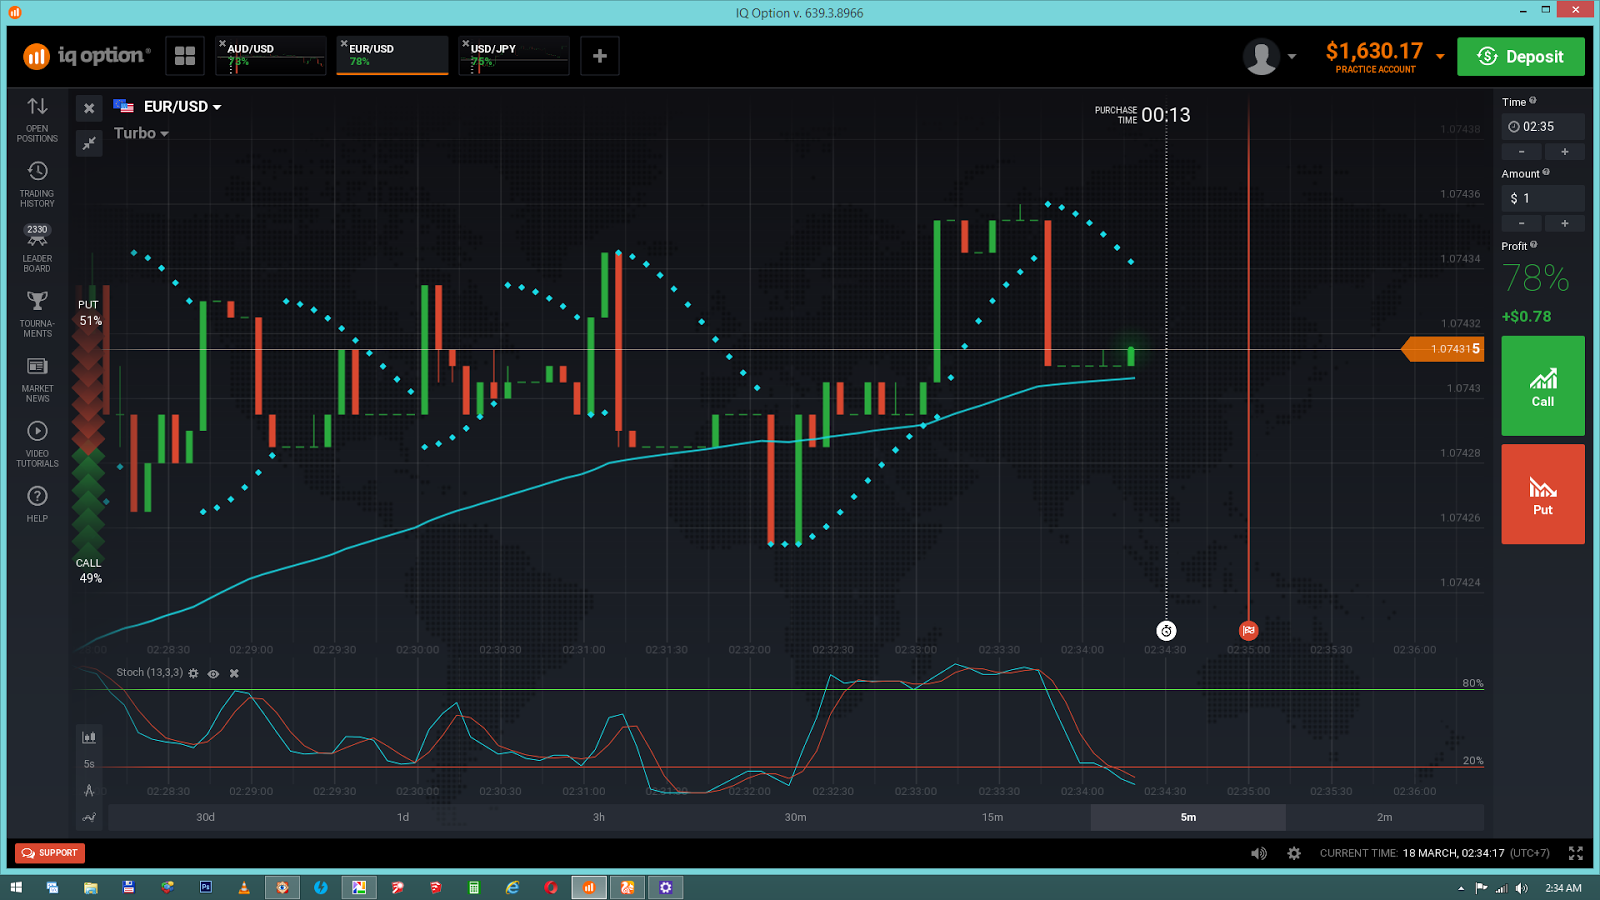Viewport: 1600px width, 900px height.
Task: Mute platform sounds with the speaker icon
Action: point(1259,853)
